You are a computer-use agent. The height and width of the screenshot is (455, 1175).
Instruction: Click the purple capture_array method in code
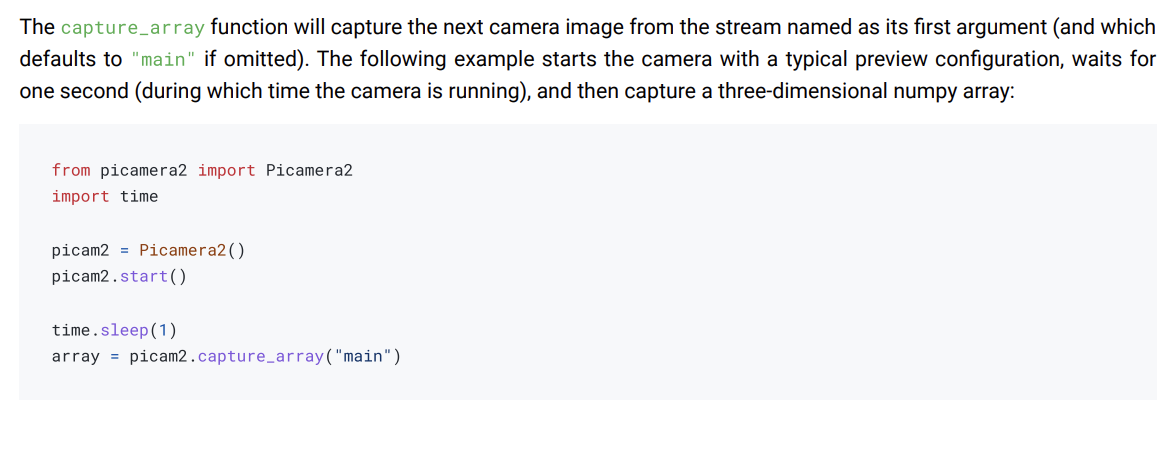click(260, 356)
